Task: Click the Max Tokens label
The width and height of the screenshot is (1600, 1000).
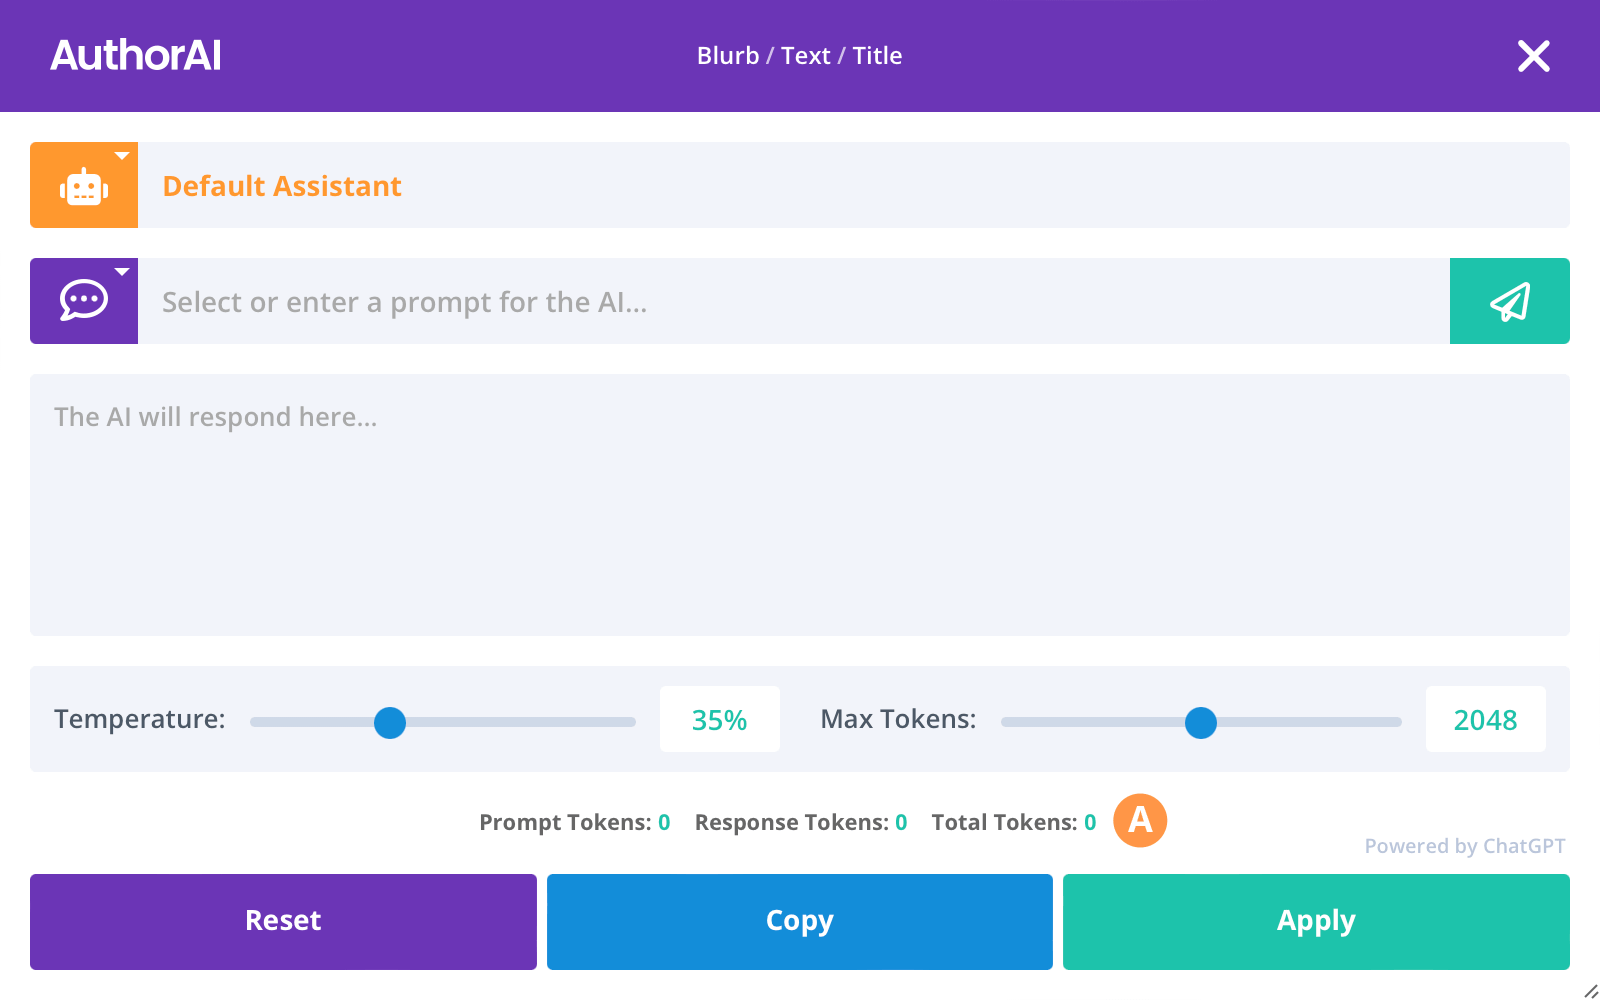Action: (898, 719)
